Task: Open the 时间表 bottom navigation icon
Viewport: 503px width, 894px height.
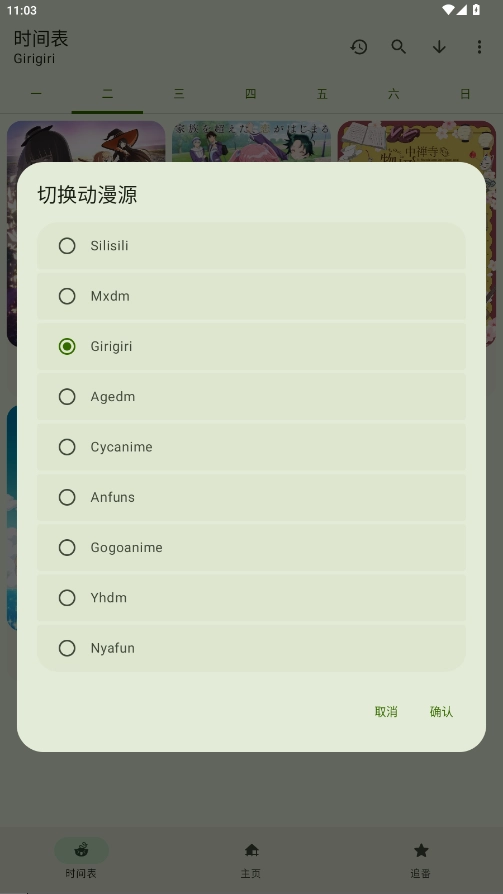Action: [x=81, y=851]
